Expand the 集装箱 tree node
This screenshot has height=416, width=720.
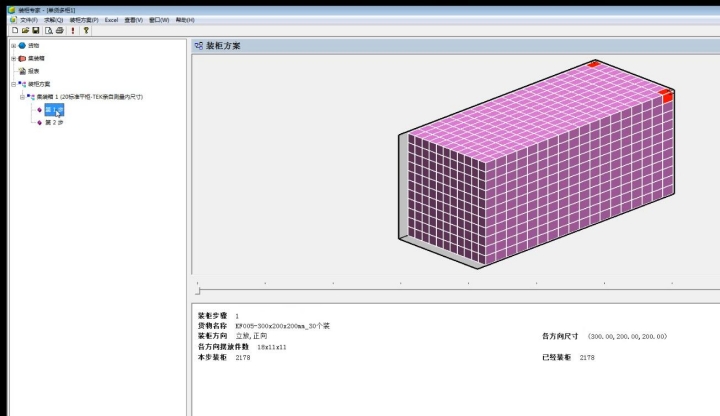coord(13,58)
